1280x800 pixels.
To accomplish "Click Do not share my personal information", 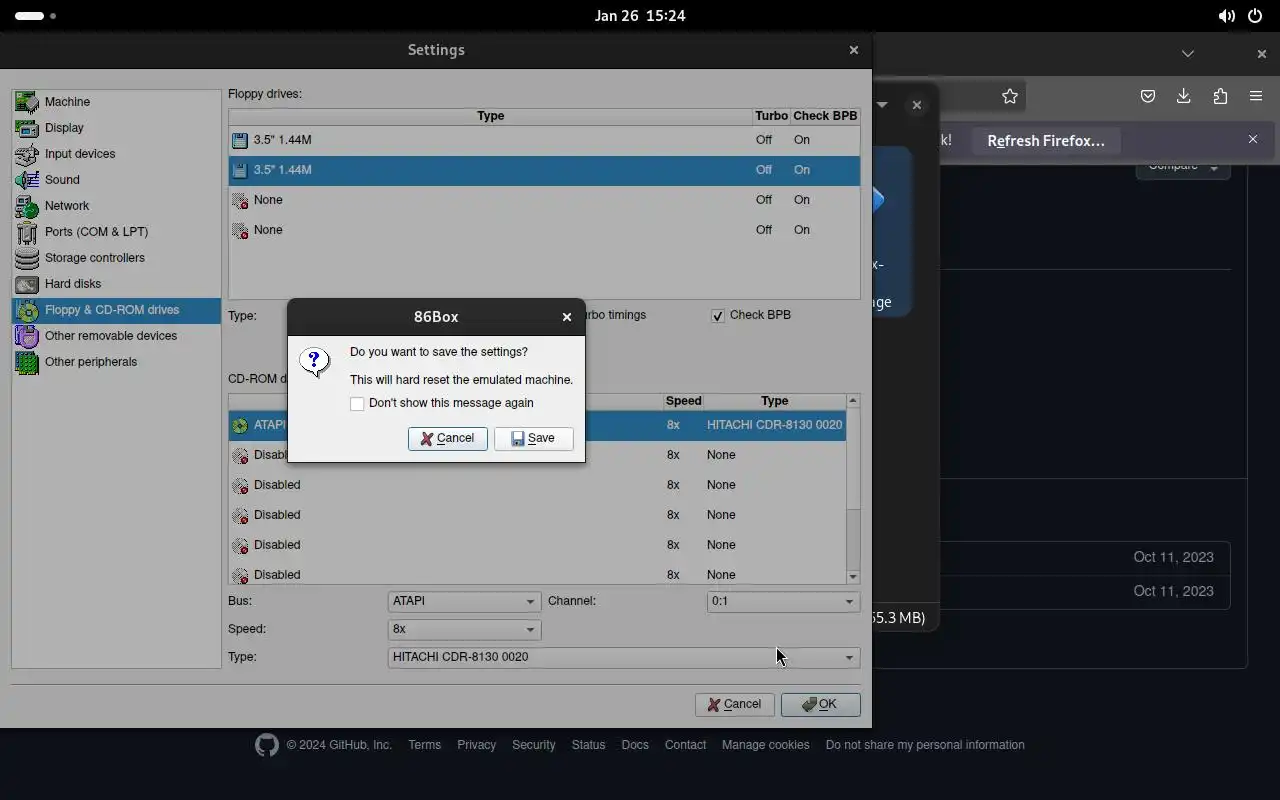I will 925,745.
